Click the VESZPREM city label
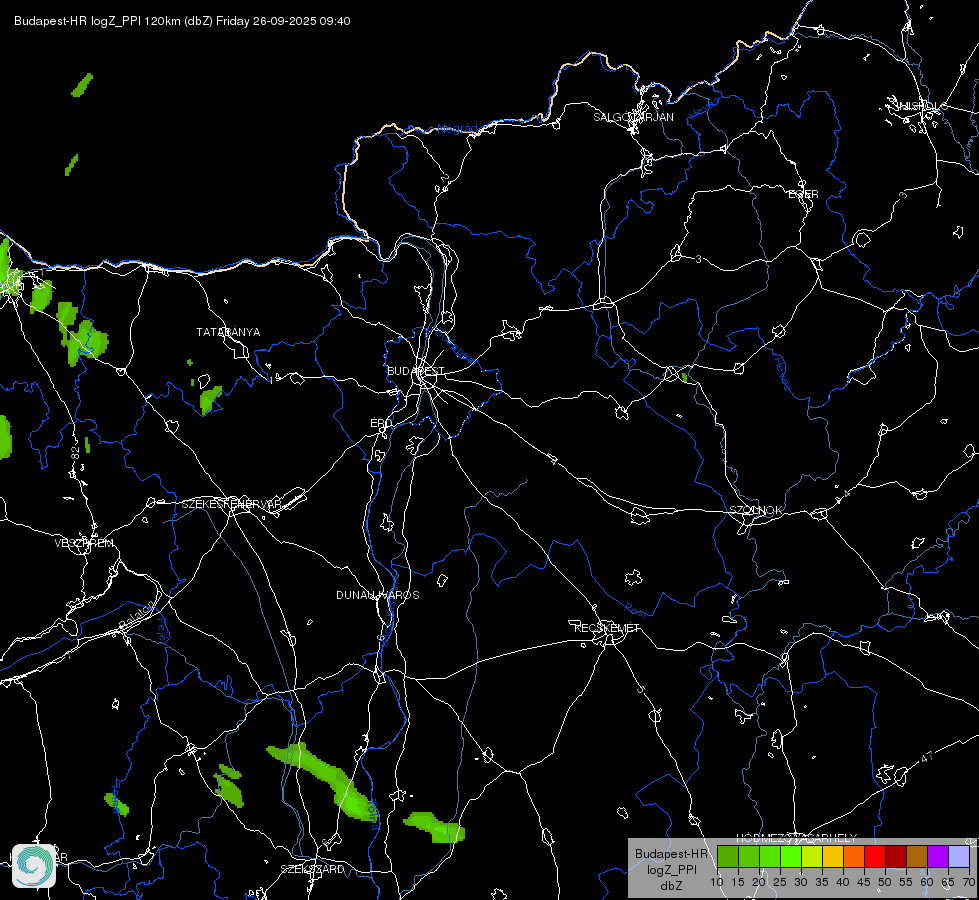979x900 pixels. (84, 543)
